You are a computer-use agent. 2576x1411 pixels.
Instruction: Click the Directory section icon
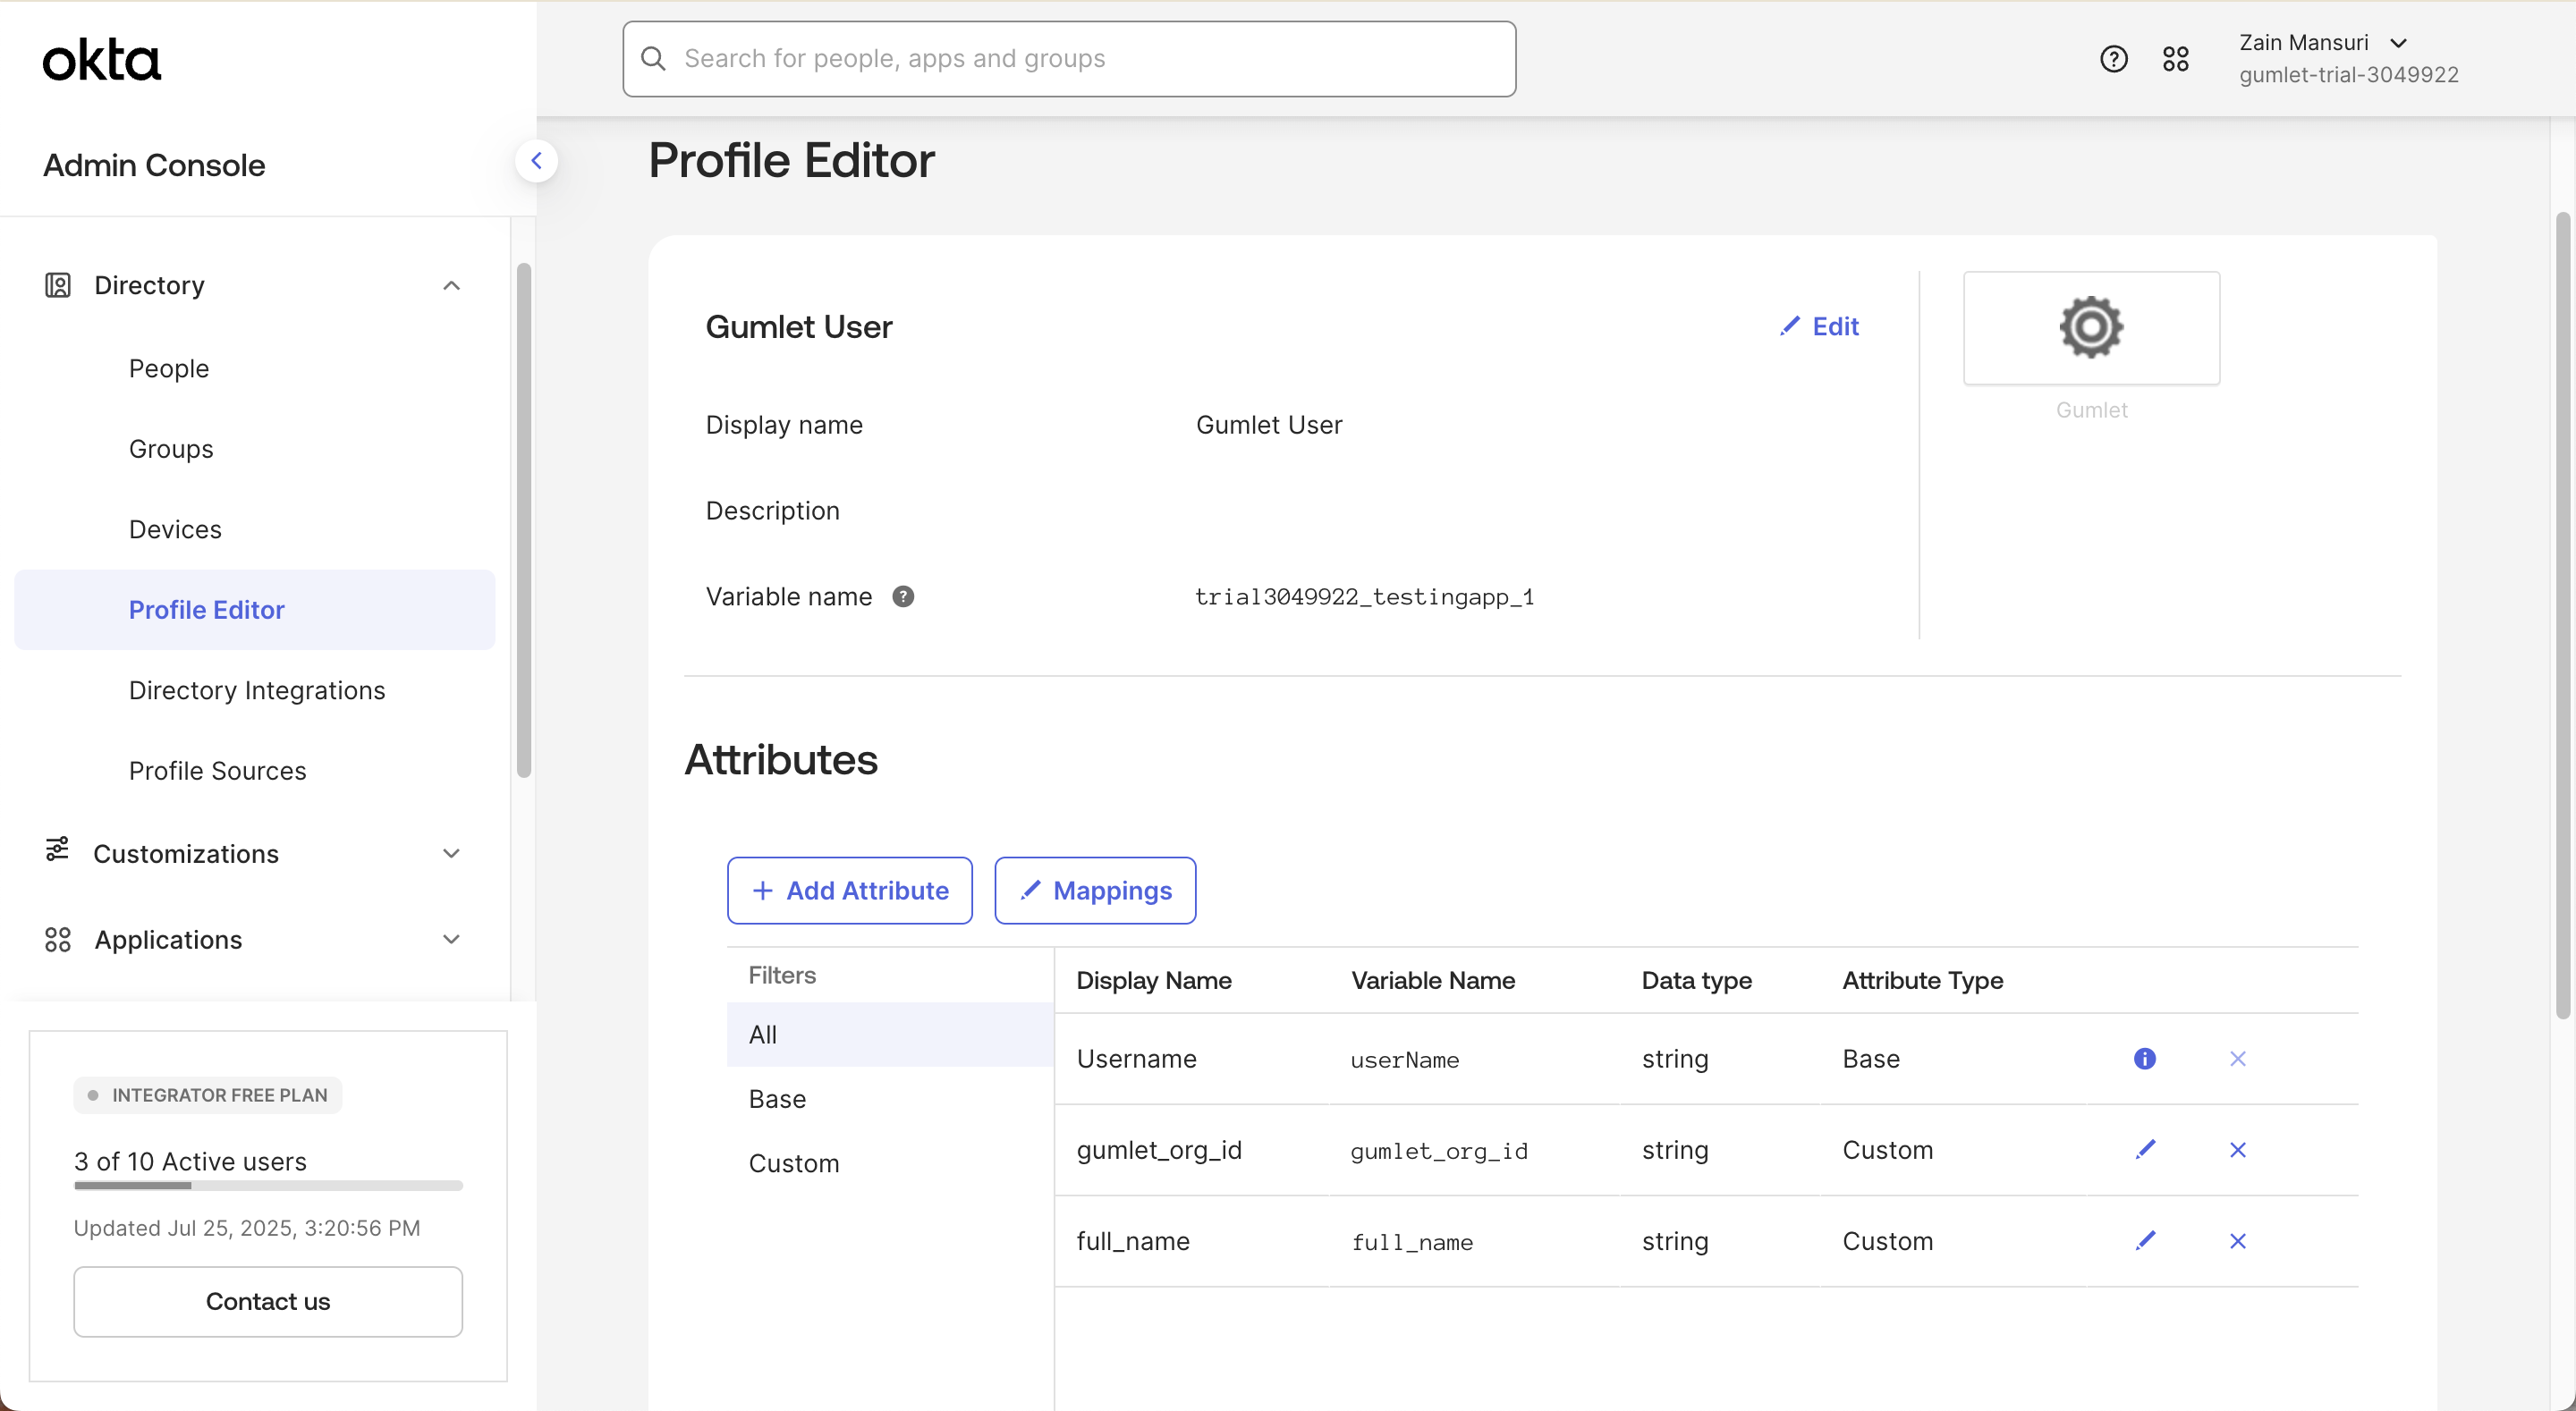(x=58, y=285)
